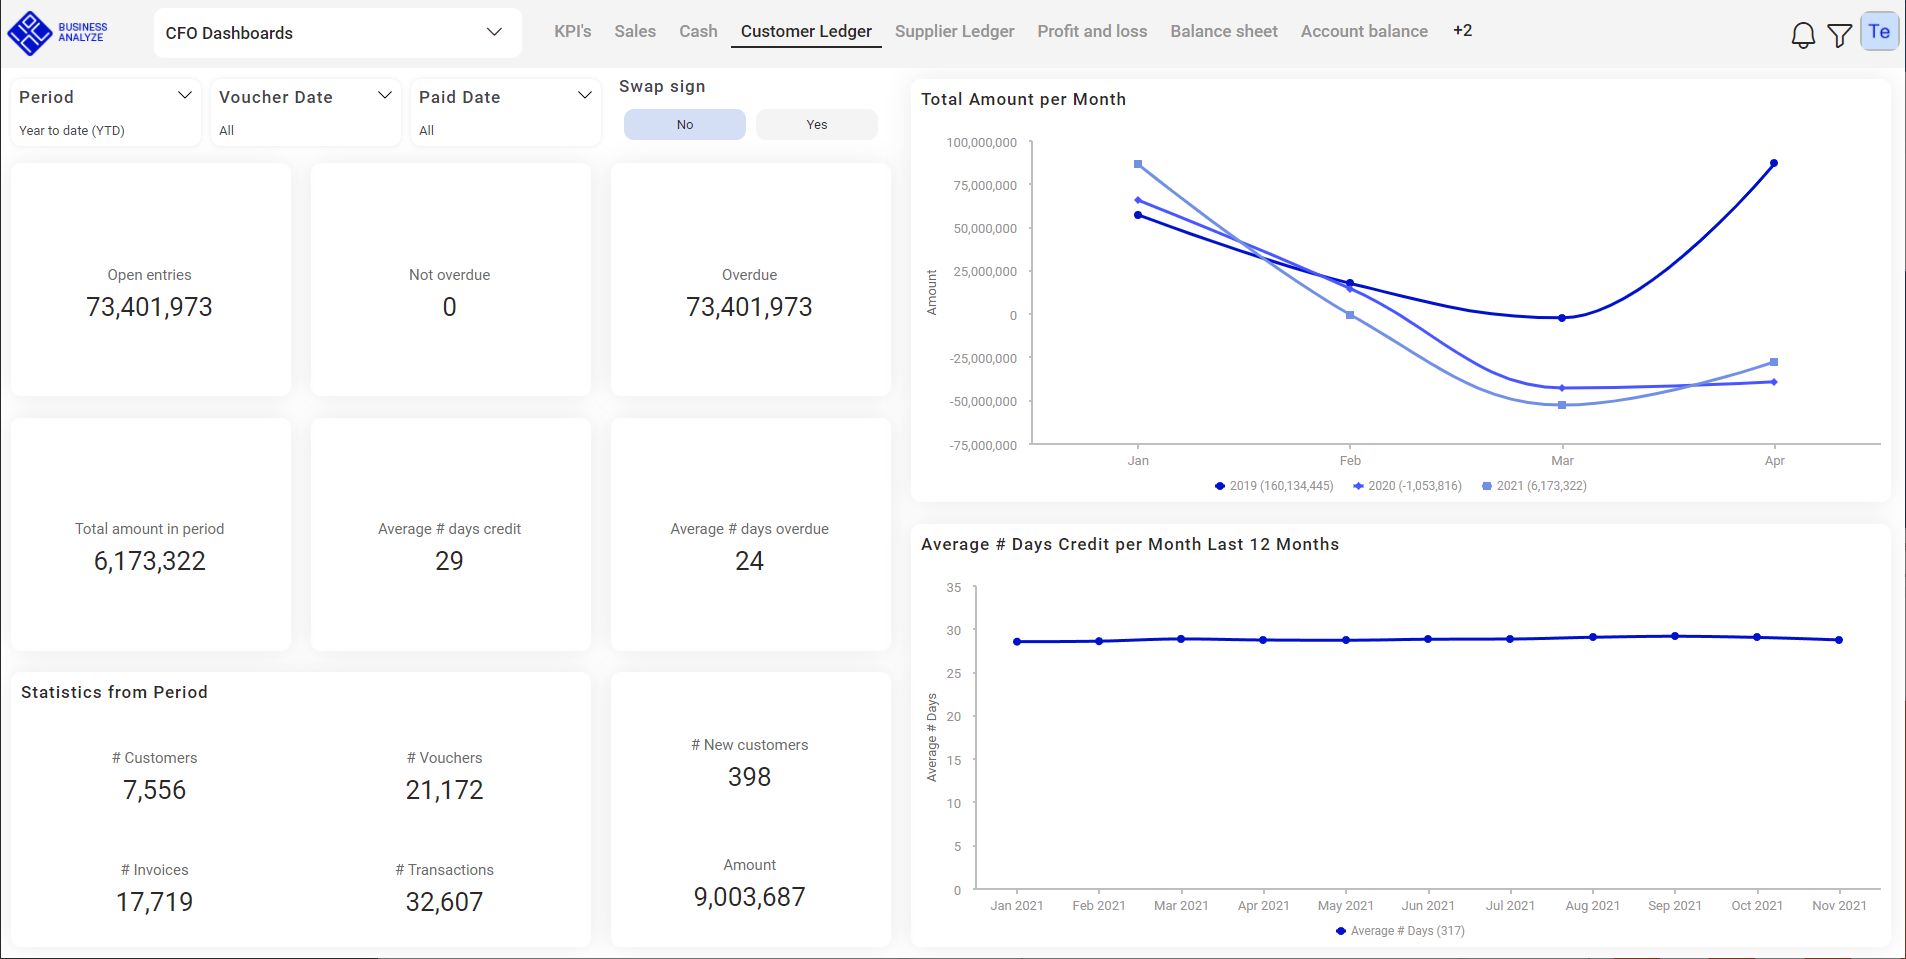This screenshot has height=959, width=1906.
Task: Open the Balance sheet tab
Action: click(1223, 31)
